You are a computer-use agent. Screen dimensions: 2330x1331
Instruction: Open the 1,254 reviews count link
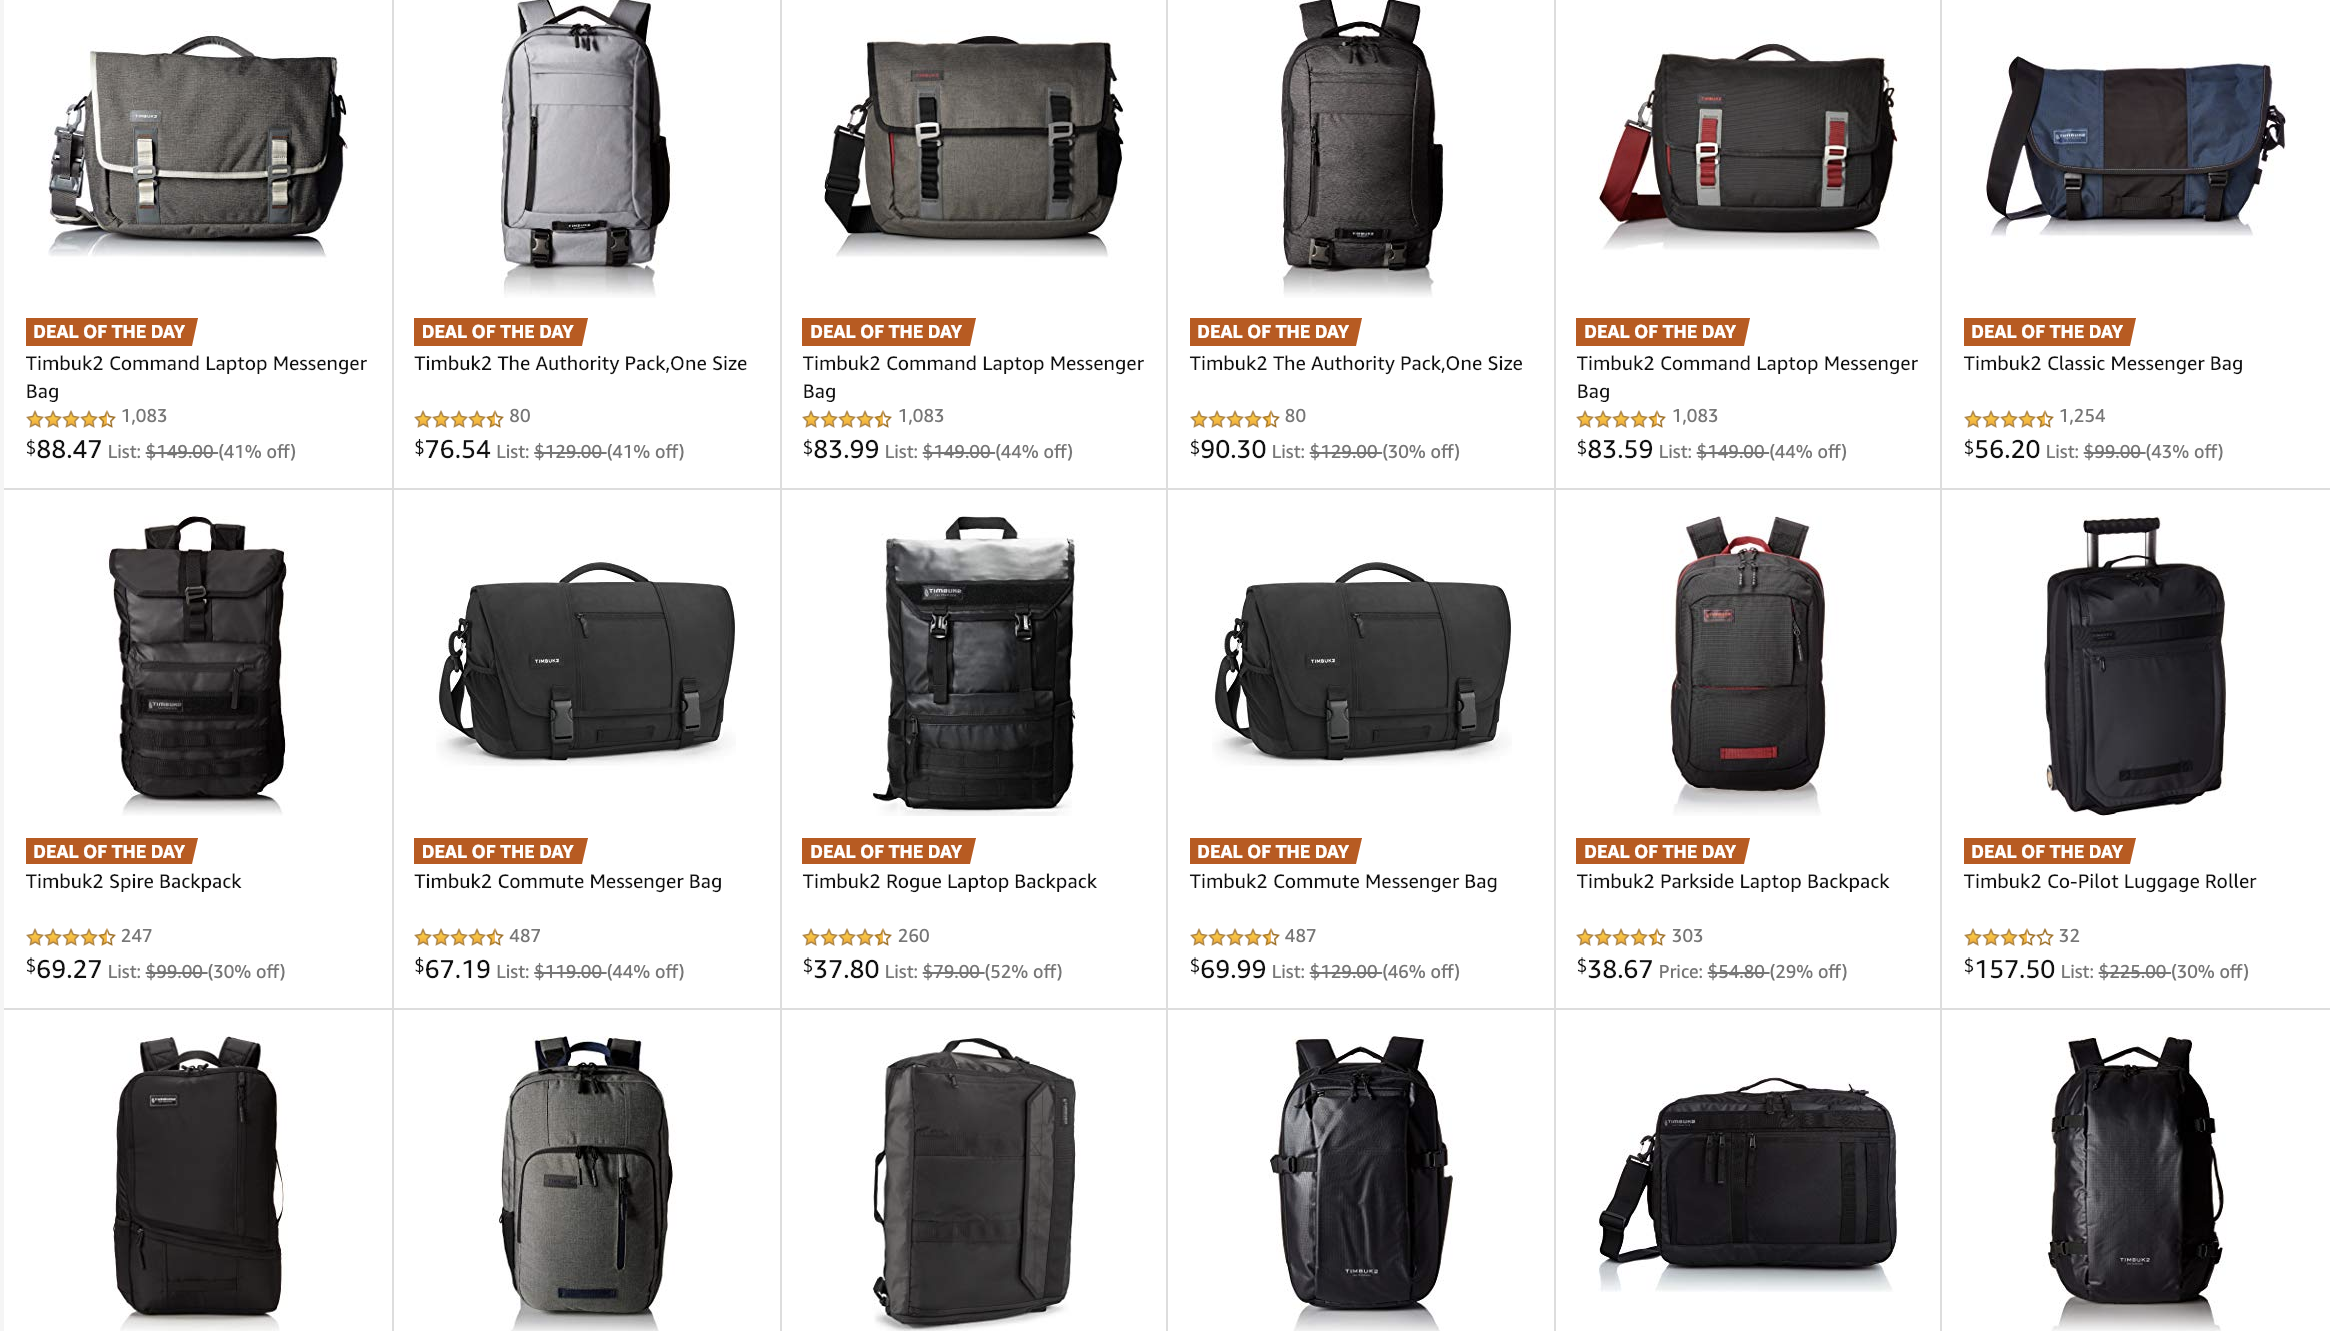[x=2082, y=416]
